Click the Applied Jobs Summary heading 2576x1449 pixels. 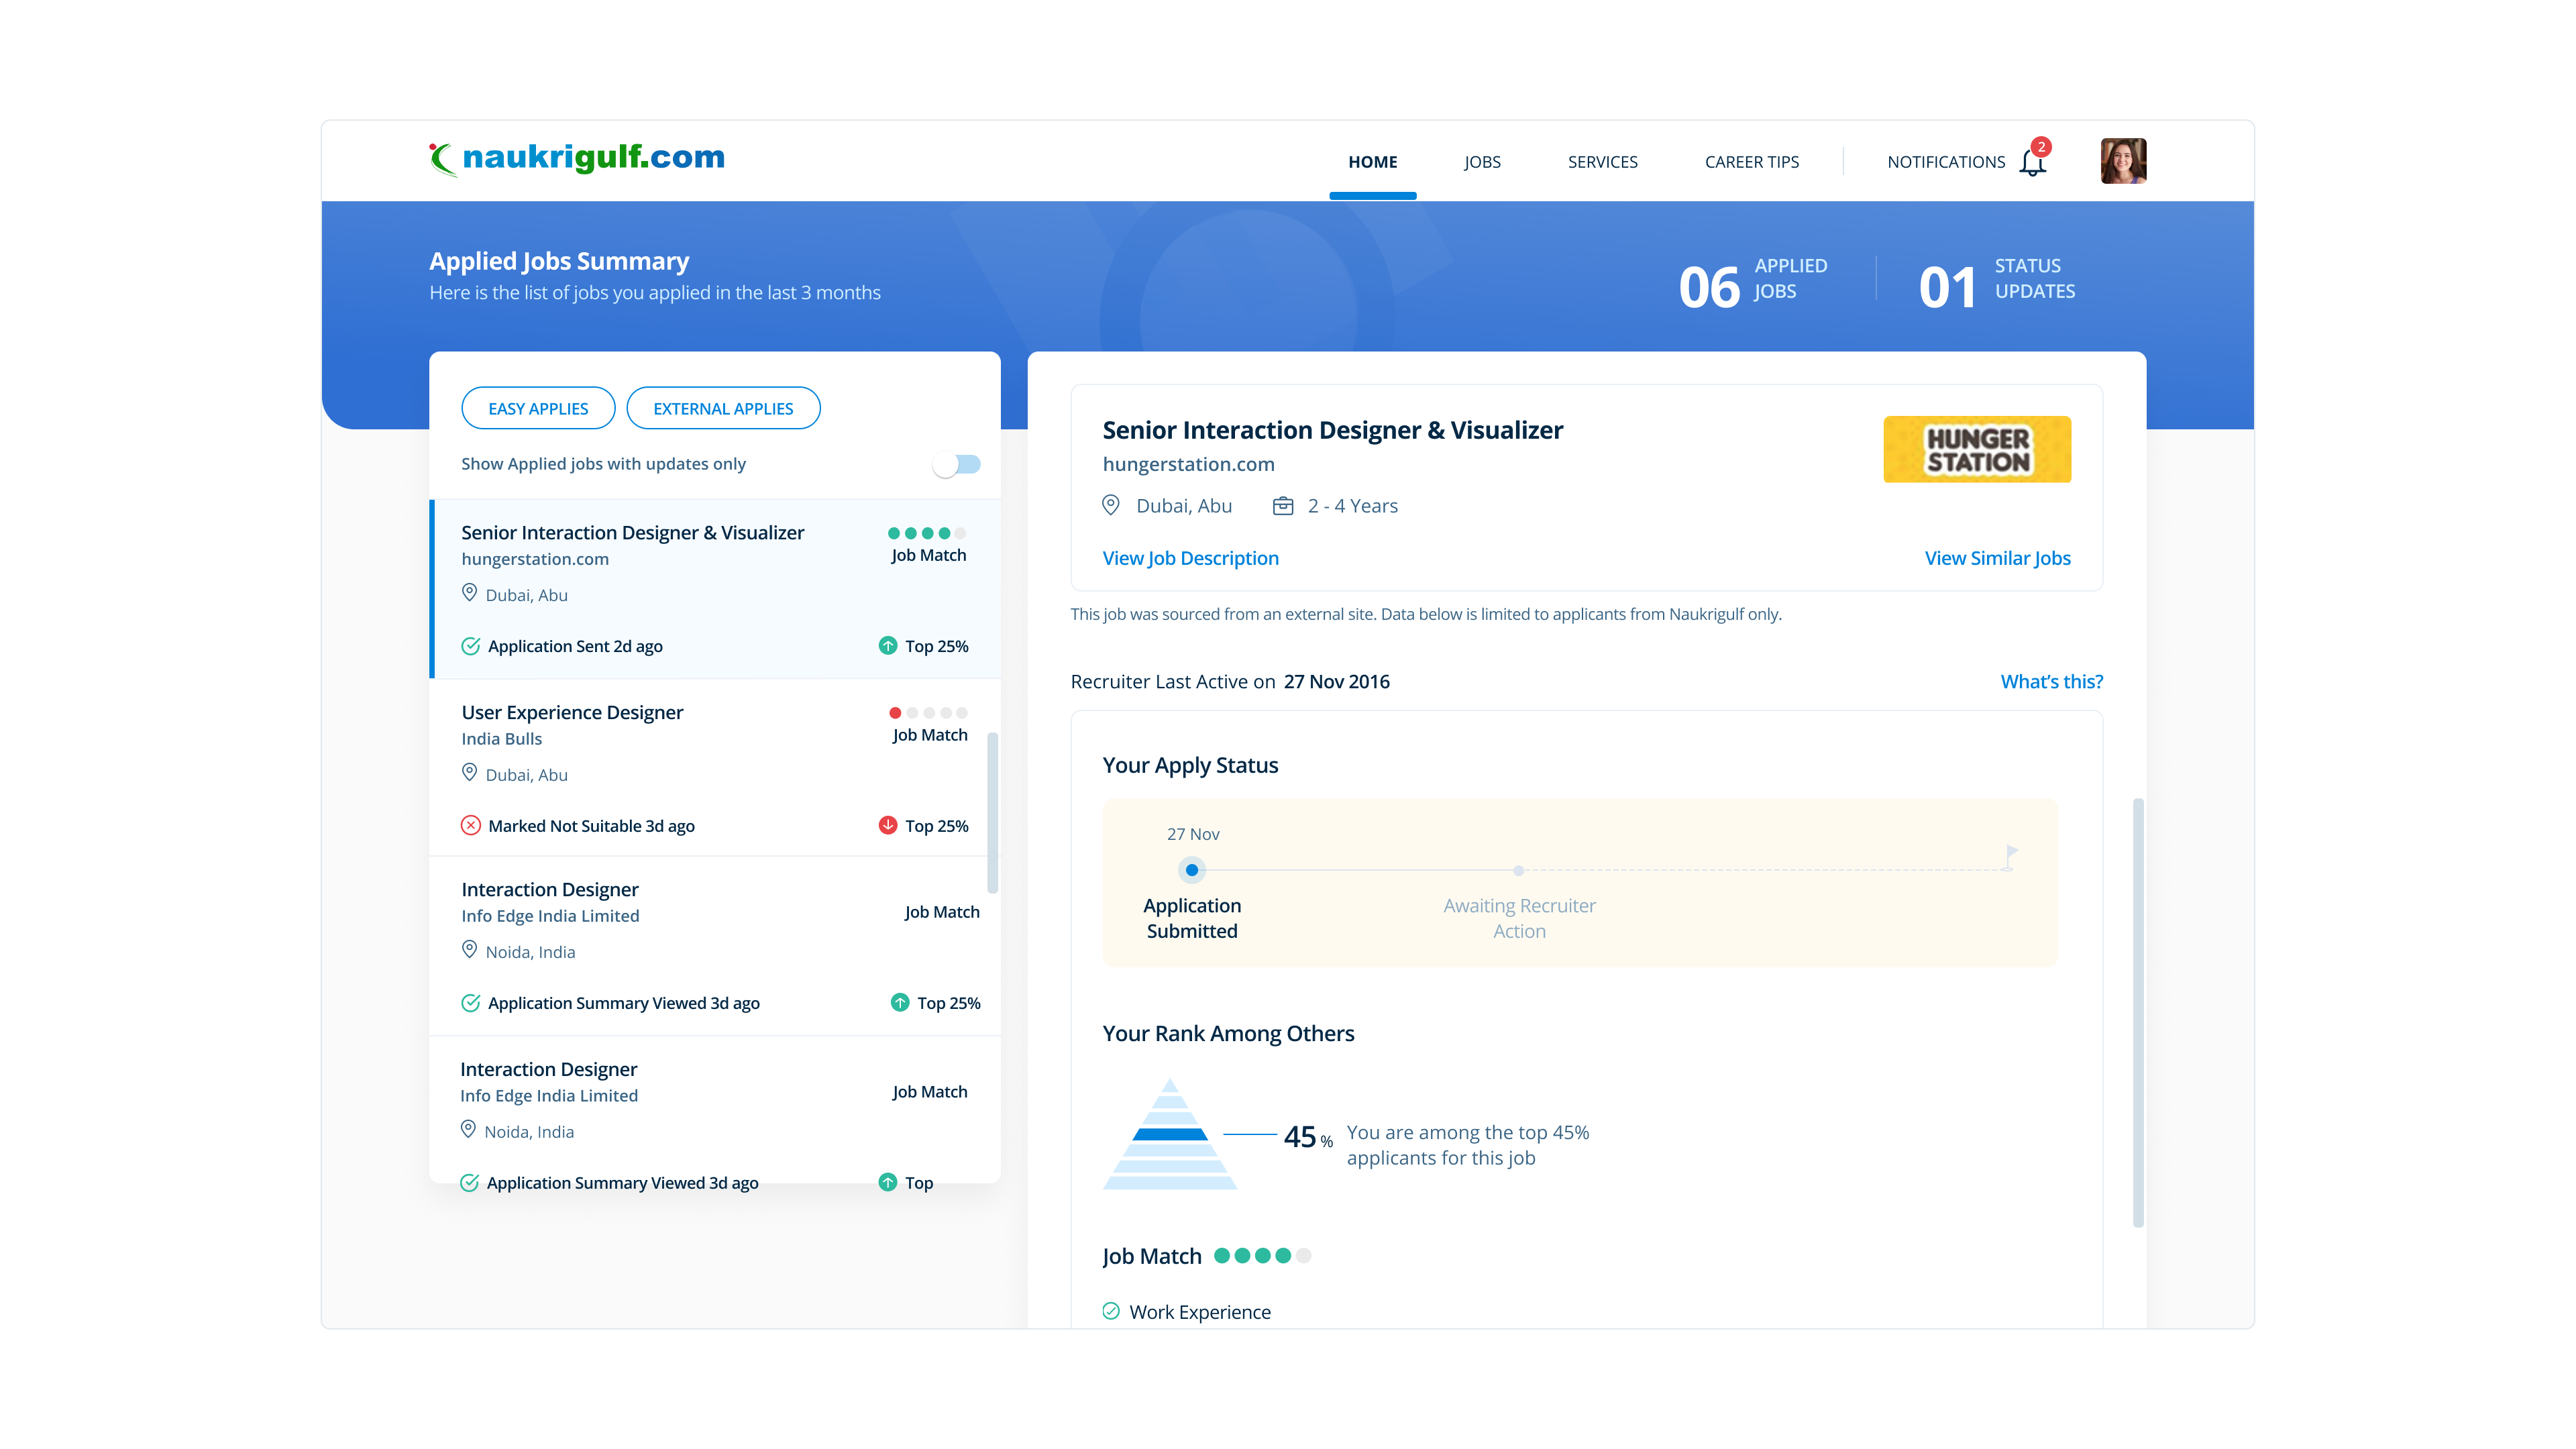559,261
